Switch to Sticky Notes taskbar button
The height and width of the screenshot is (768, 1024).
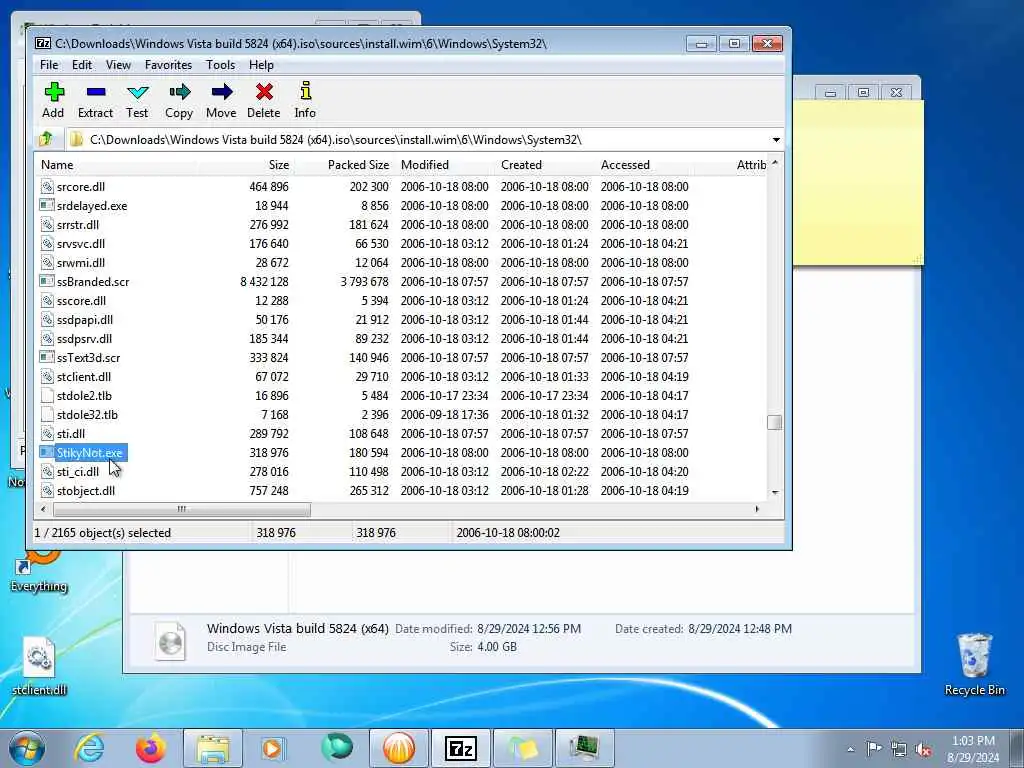click(x=522, y=748)
